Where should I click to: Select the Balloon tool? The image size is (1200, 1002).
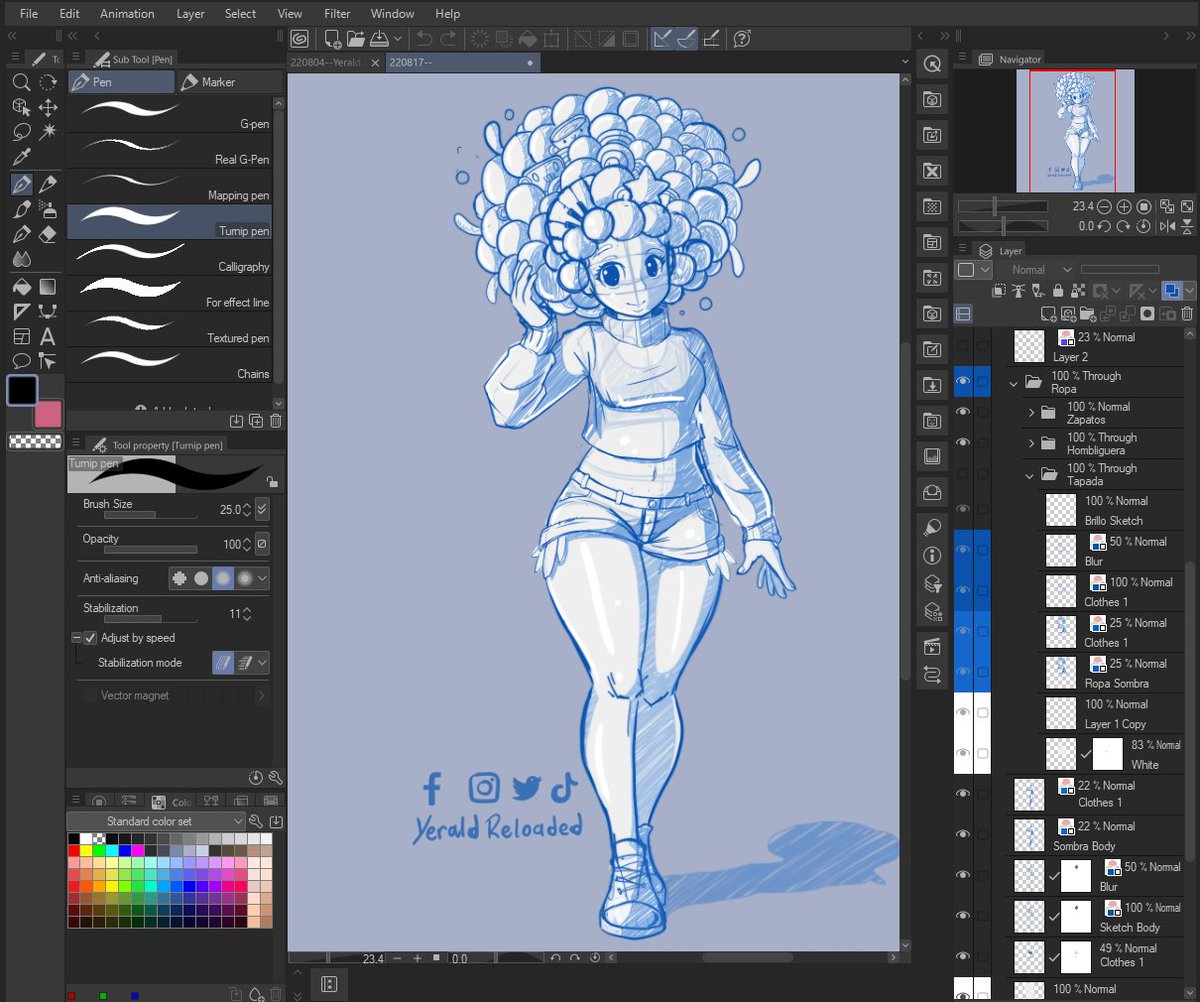(21, 361)
